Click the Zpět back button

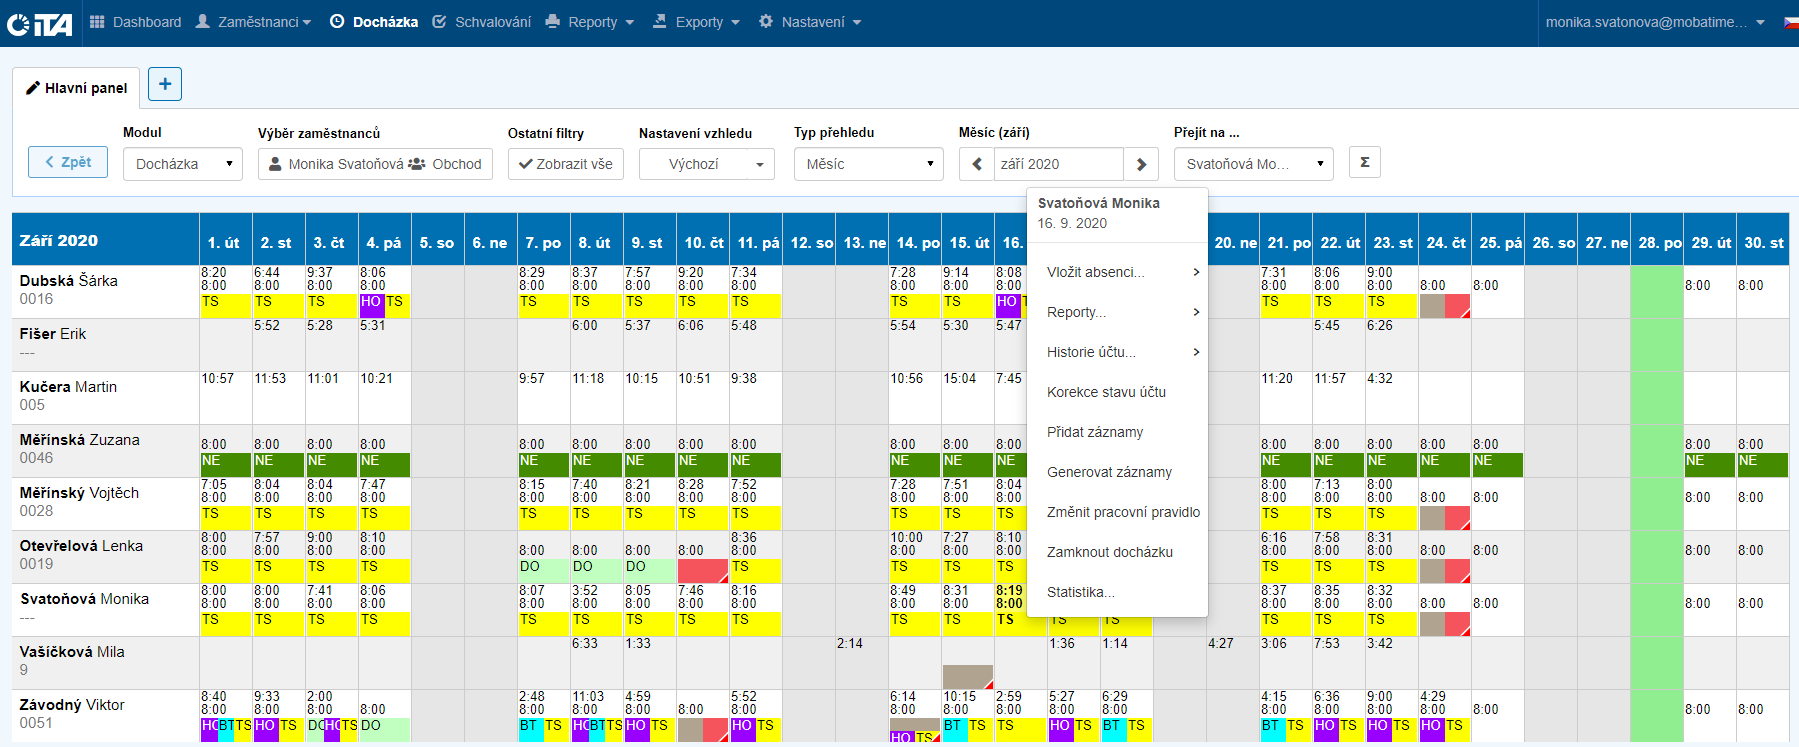68,162
